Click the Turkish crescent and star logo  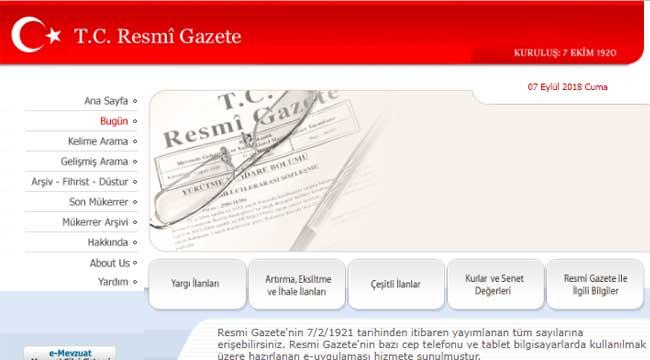[36, 35]
